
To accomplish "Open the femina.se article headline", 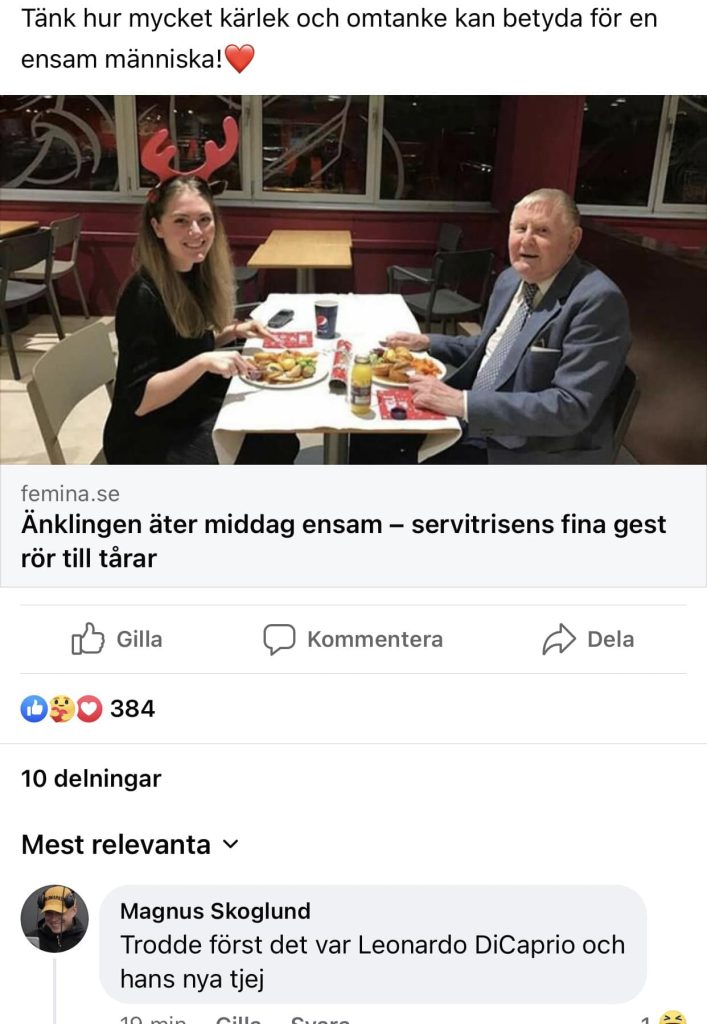I will [x=343, y=541].
